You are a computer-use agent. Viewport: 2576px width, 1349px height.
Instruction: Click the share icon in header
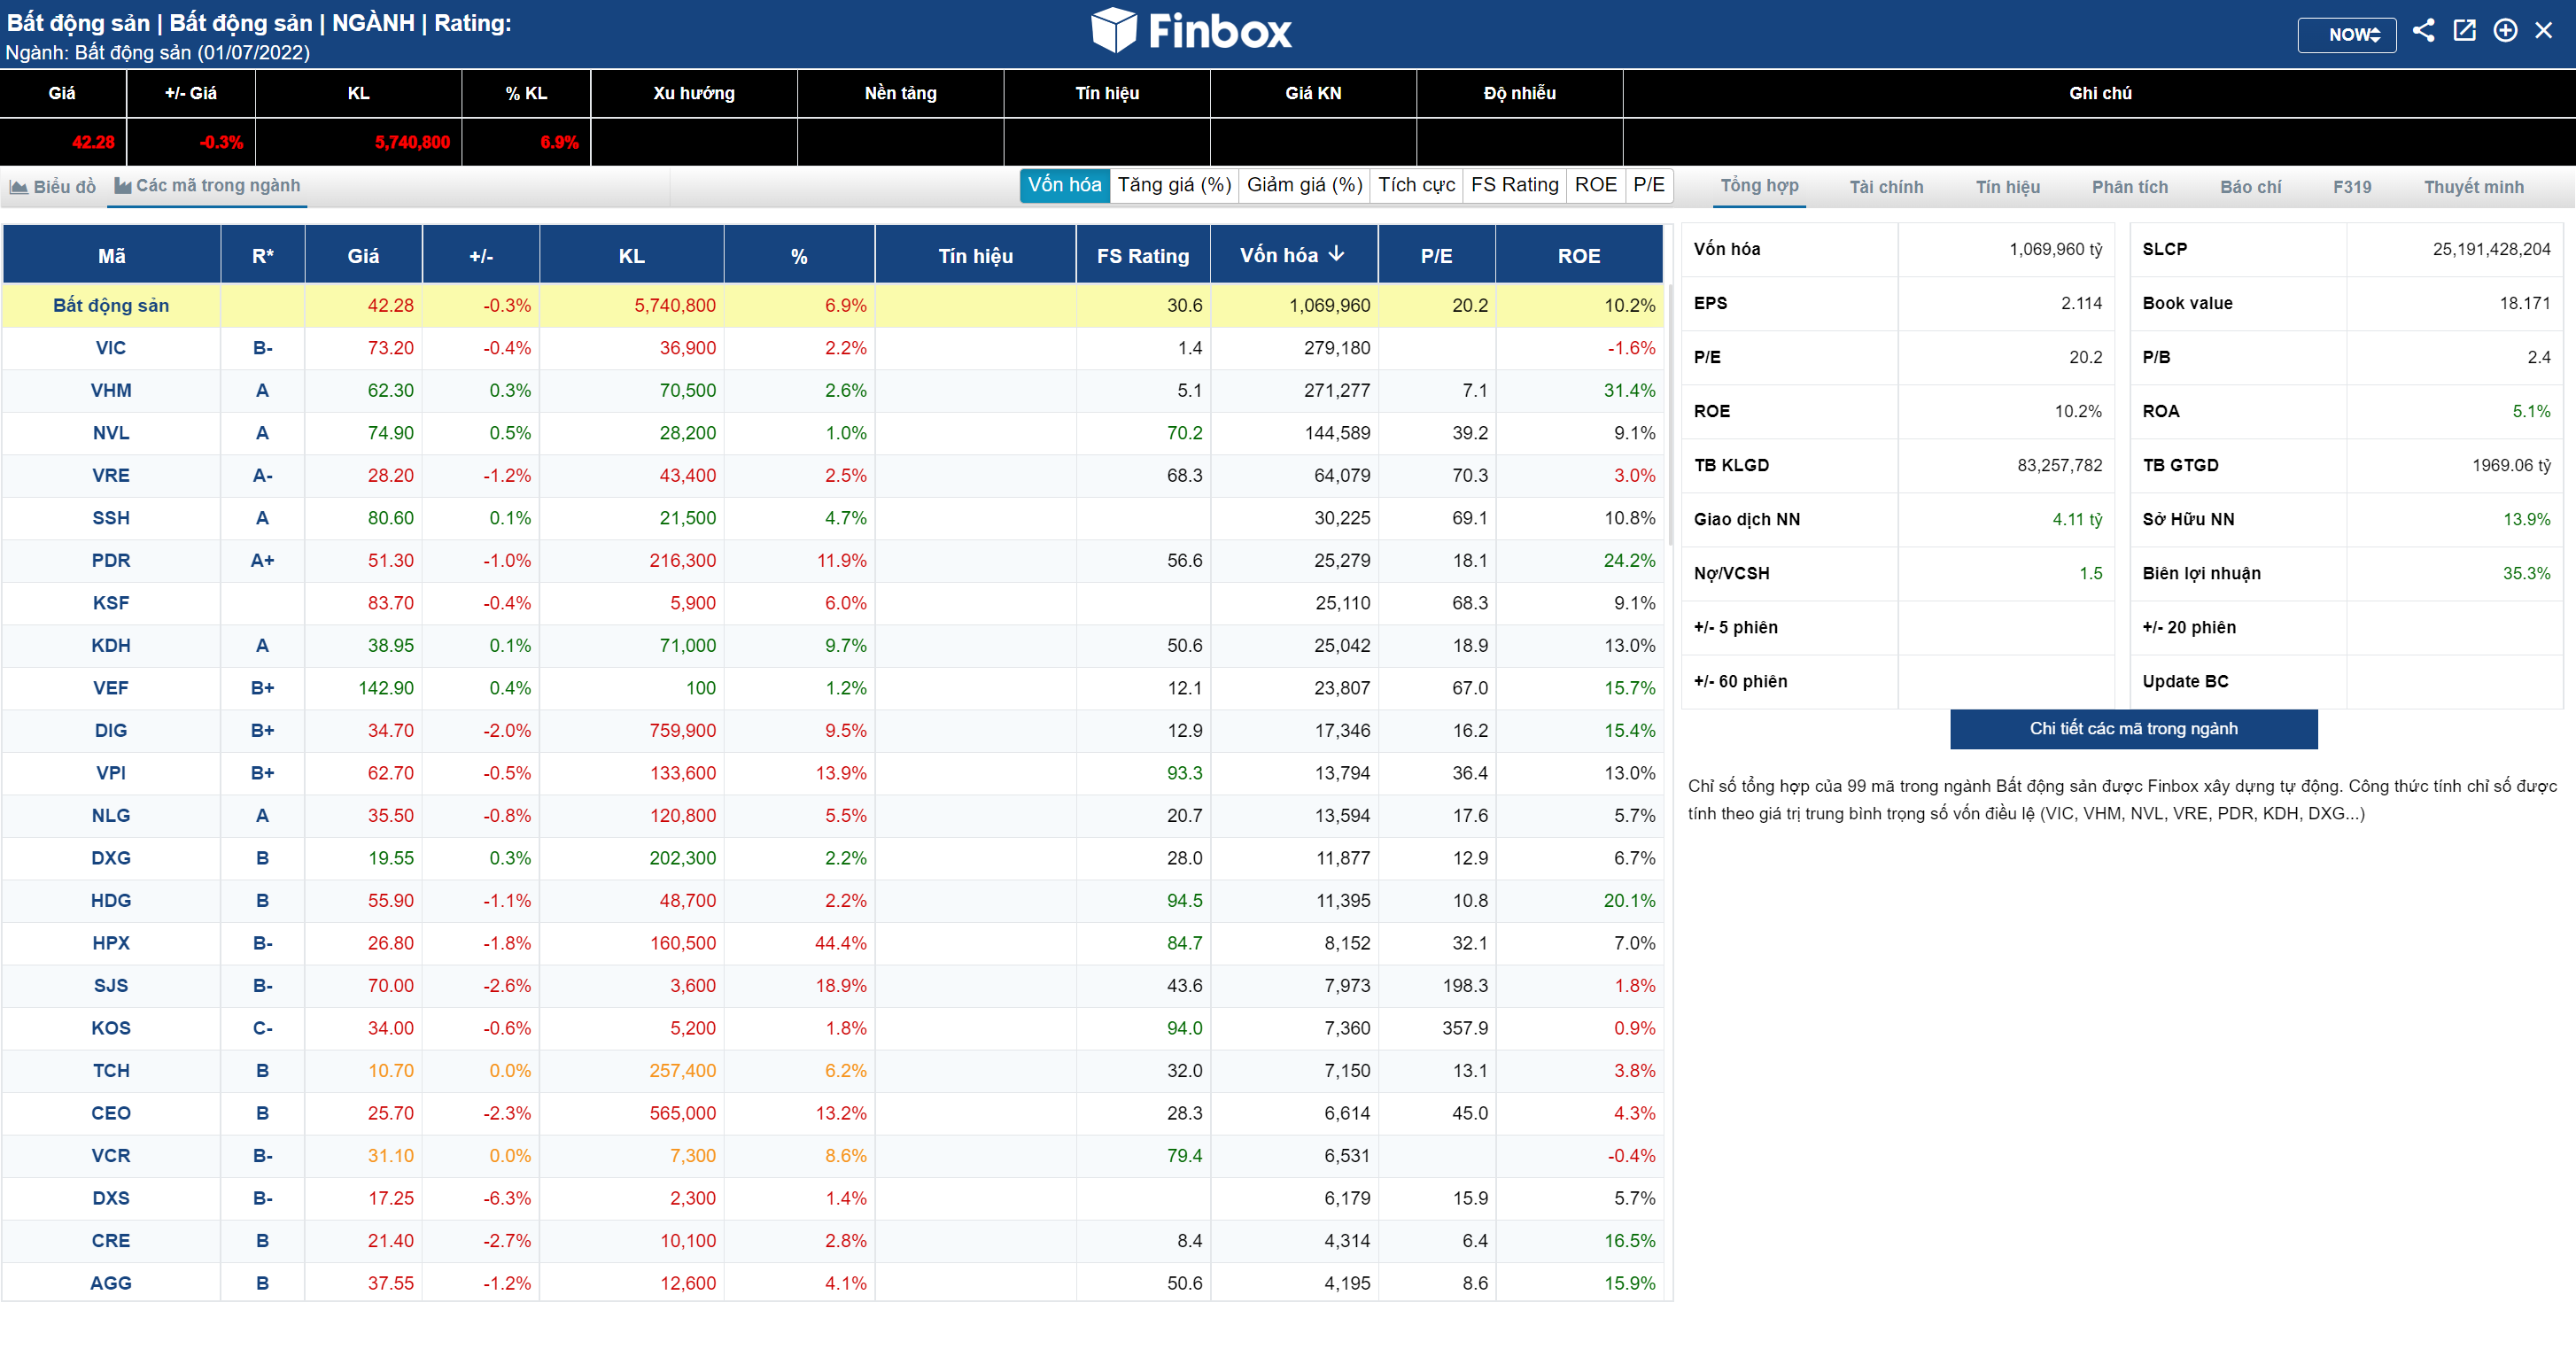[2423, 30]
